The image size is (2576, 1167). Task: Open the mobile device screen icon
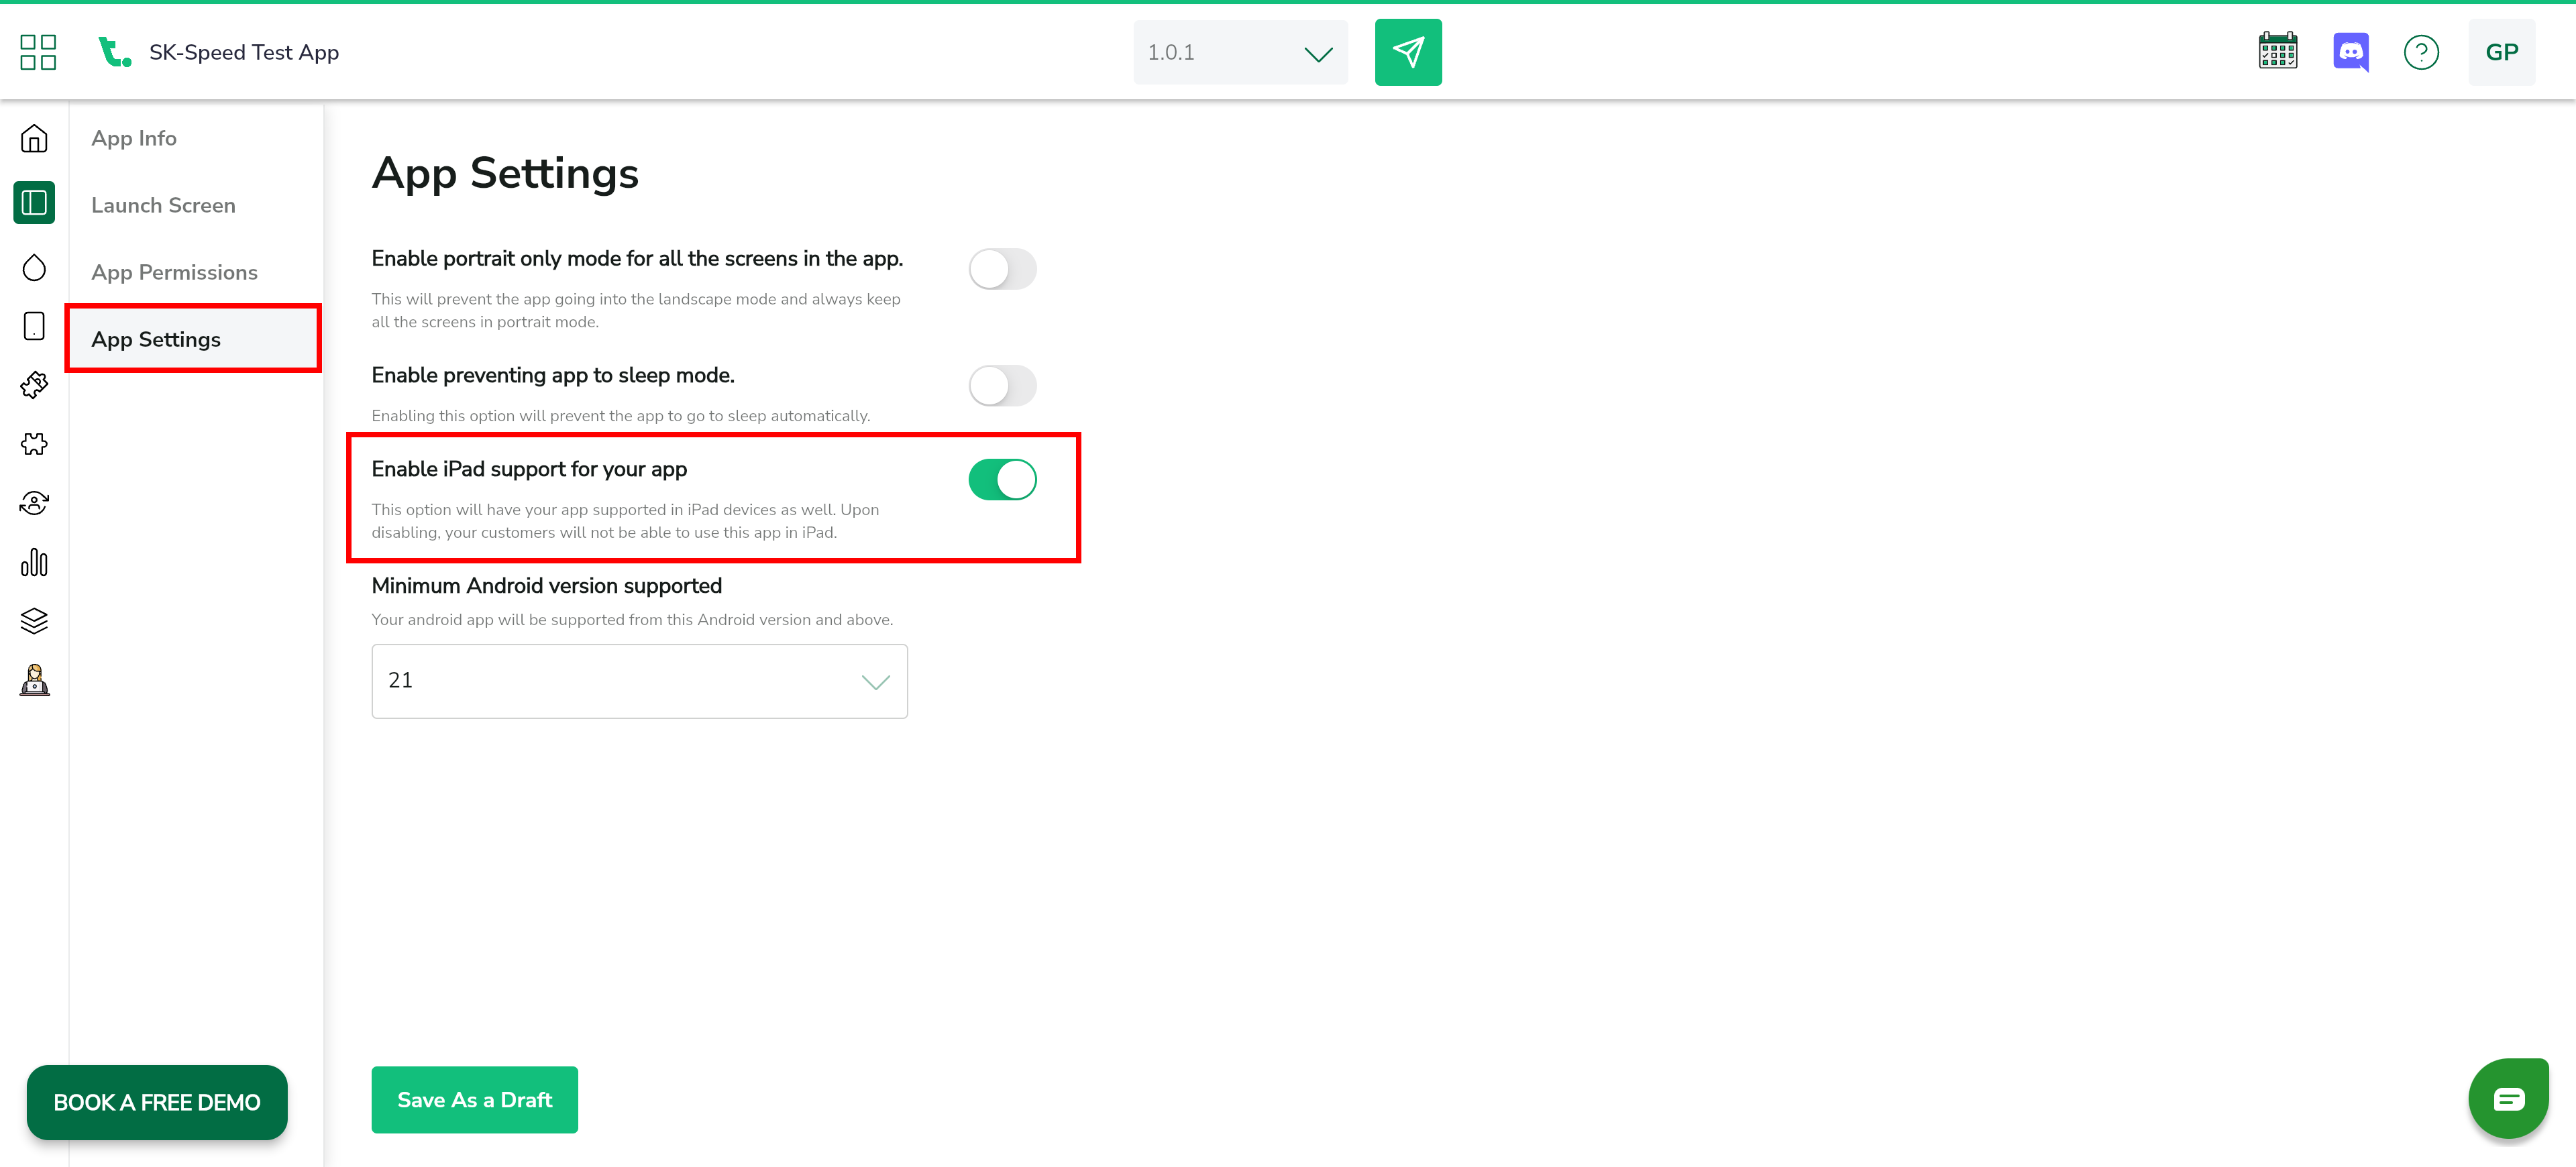(34, 326)
